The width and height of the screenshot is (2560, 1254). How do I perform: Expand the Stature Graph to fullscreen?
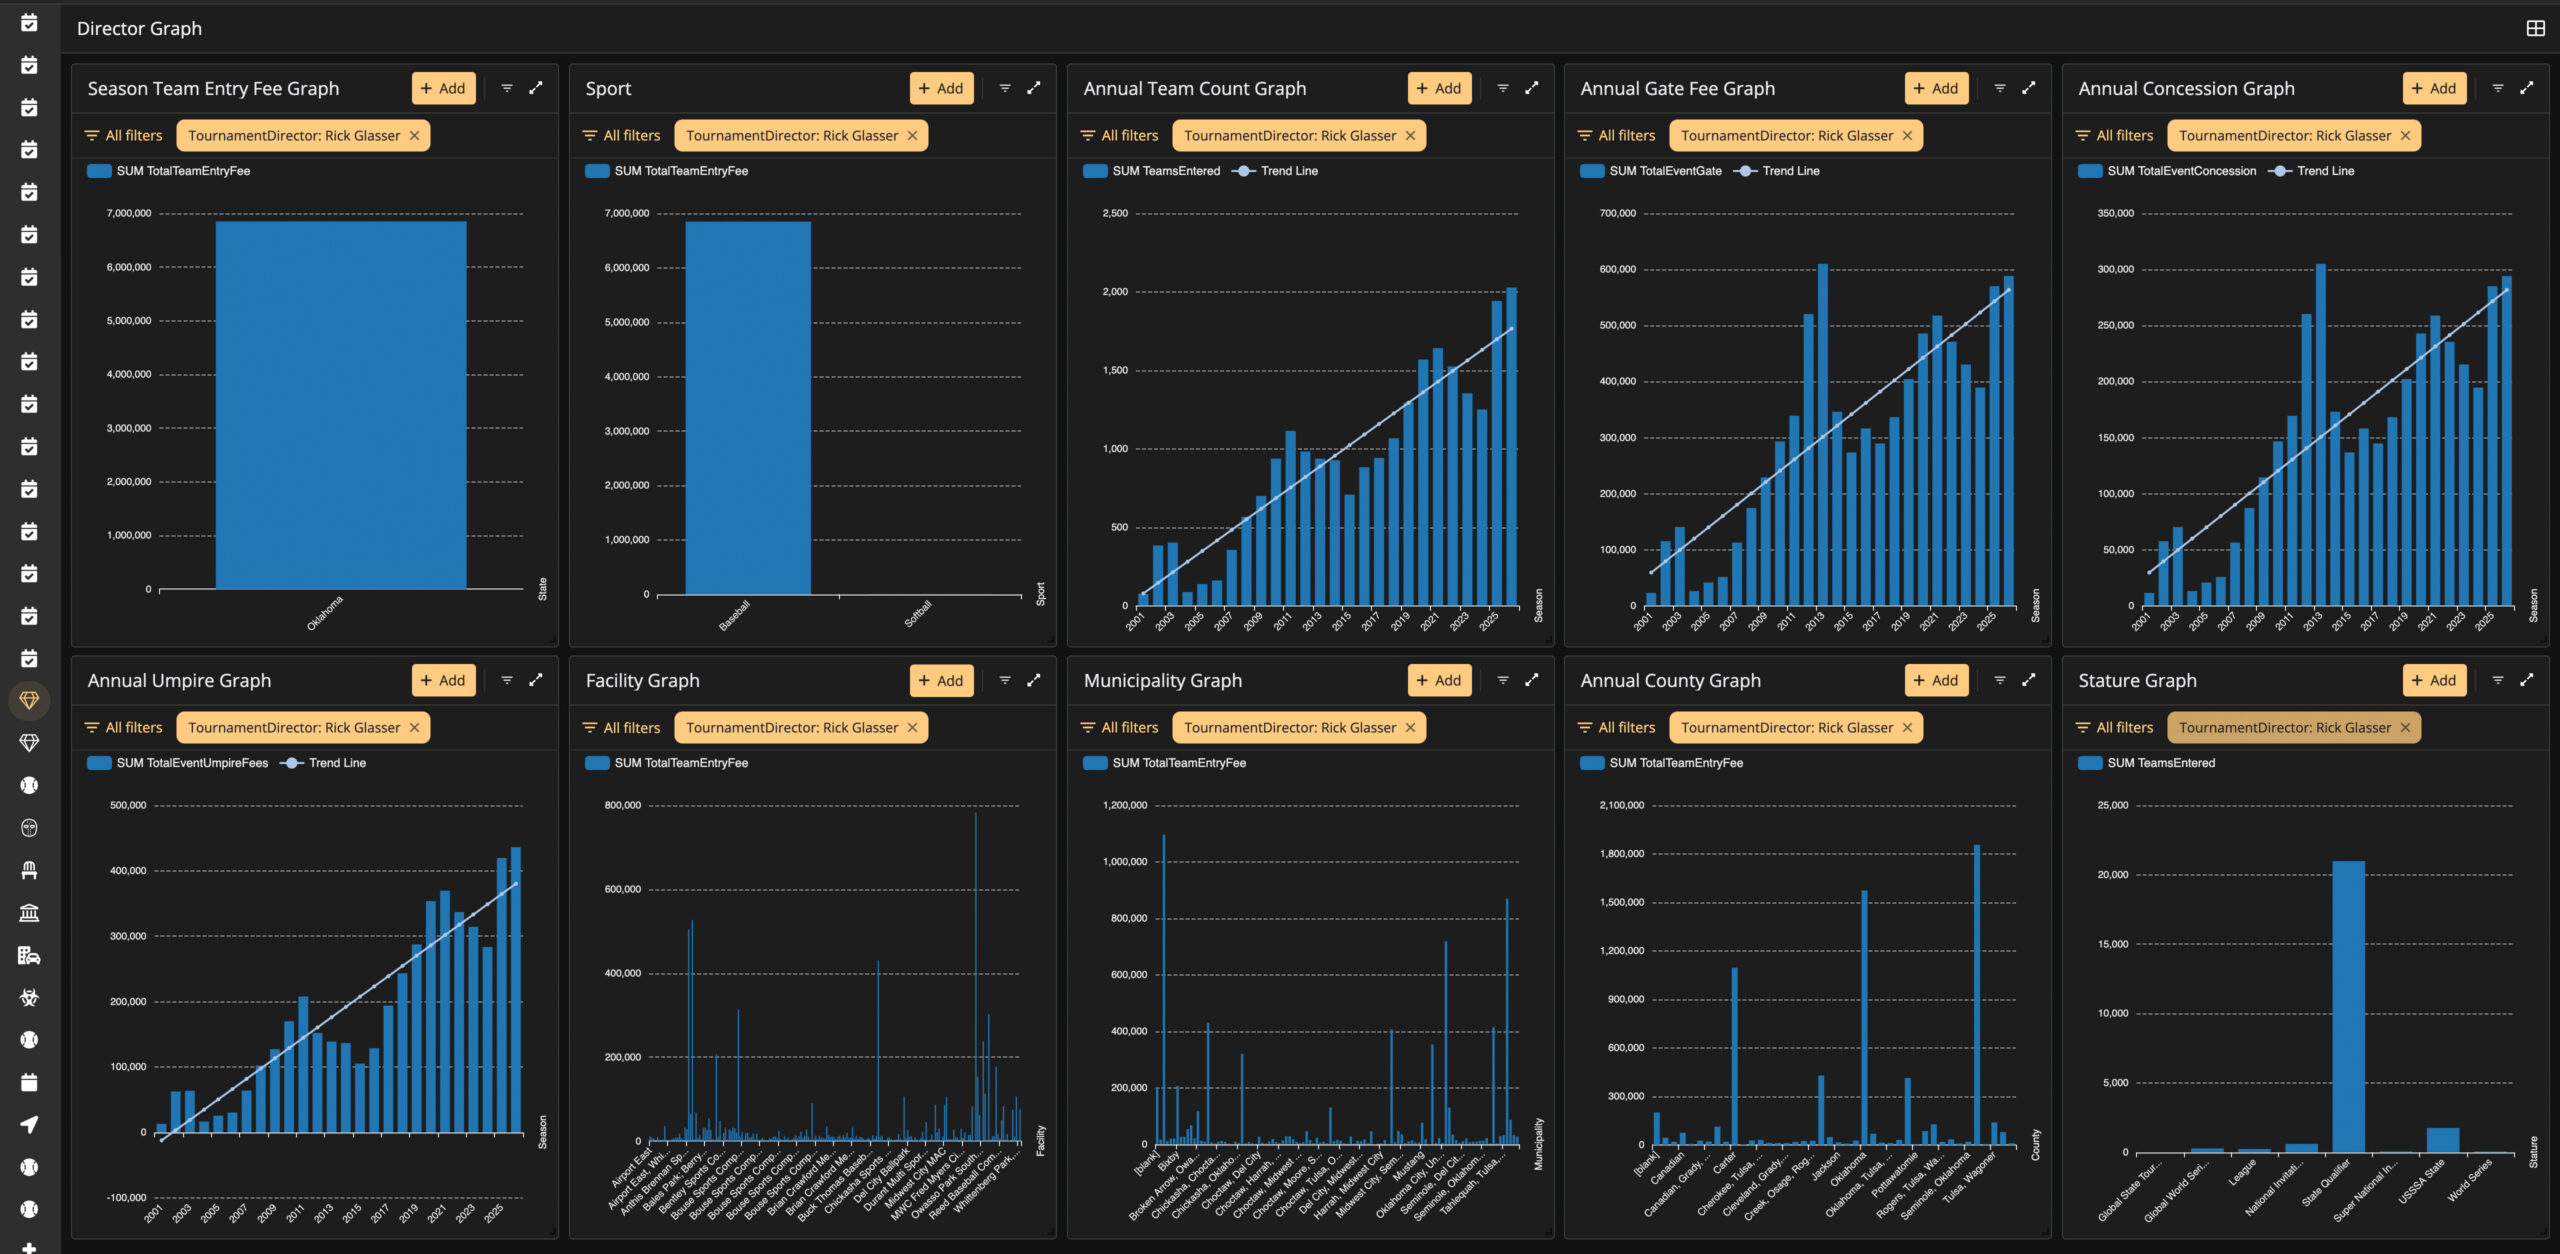coord(2527,680)
